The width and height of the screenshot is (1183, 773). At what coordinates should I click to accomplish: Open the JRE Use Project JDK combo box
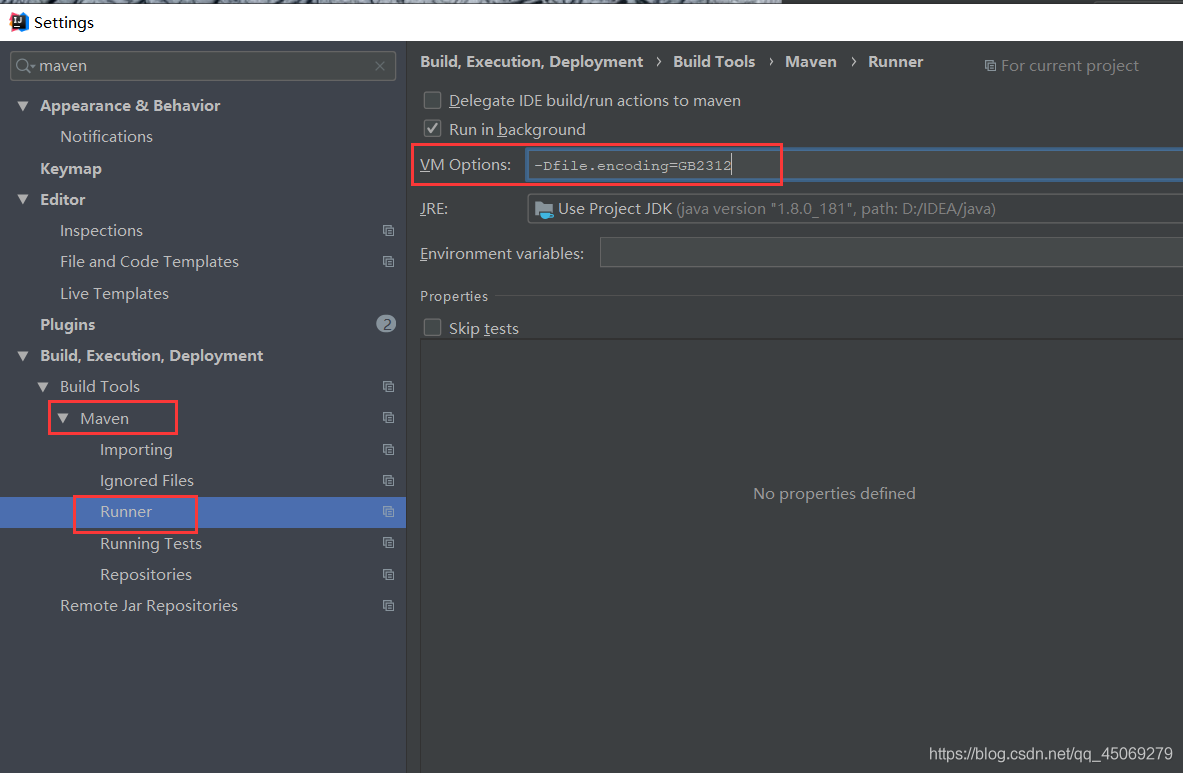[x=855, y=209]
